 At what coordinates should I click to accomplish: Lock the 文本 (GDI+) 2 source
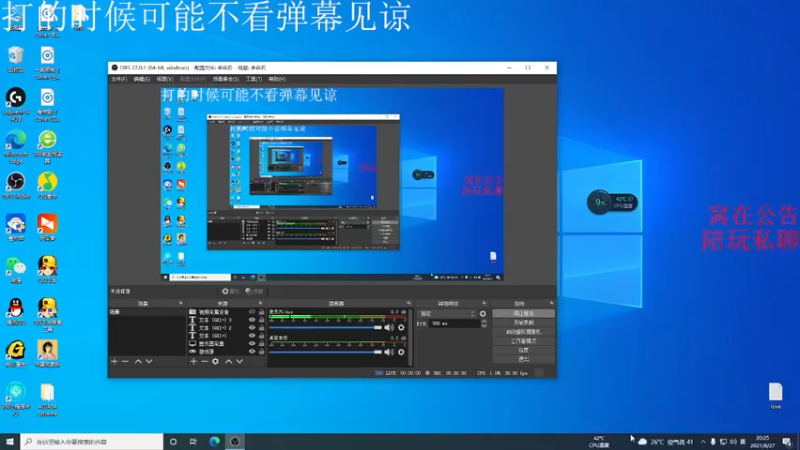tap(261, 328)
